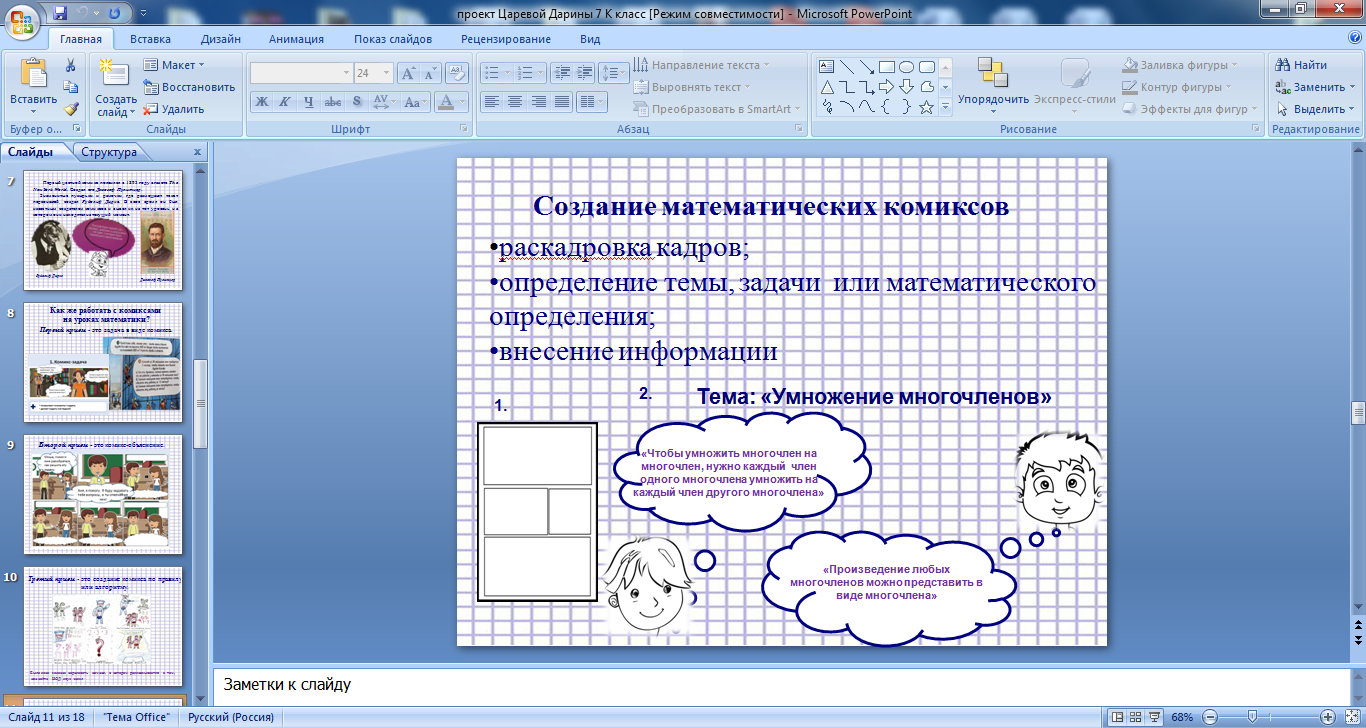Open PowerPoint help question mark
The width and height of the screenshot is (1366, 728).
pyautogui.click(x=1355, y=38)
